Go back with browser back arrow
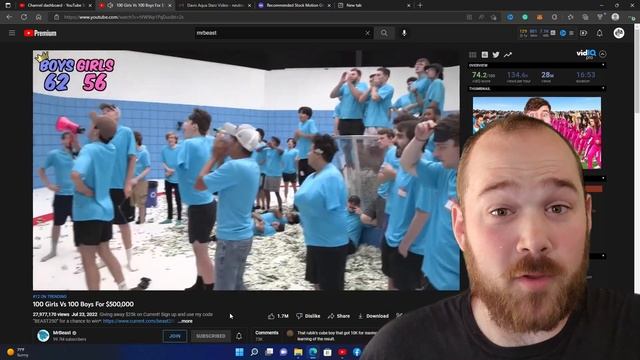Image resolution: width=640 pixels, height=360 pixels. point(9,17)
